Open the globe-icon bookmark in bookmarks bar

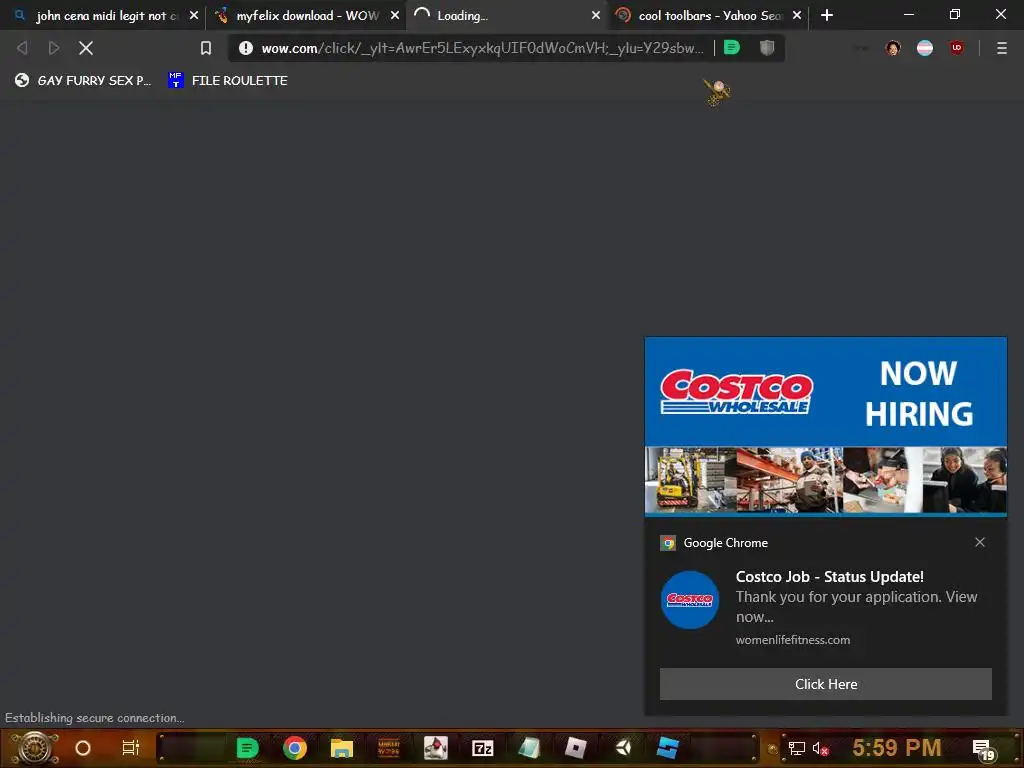point(82,80)
